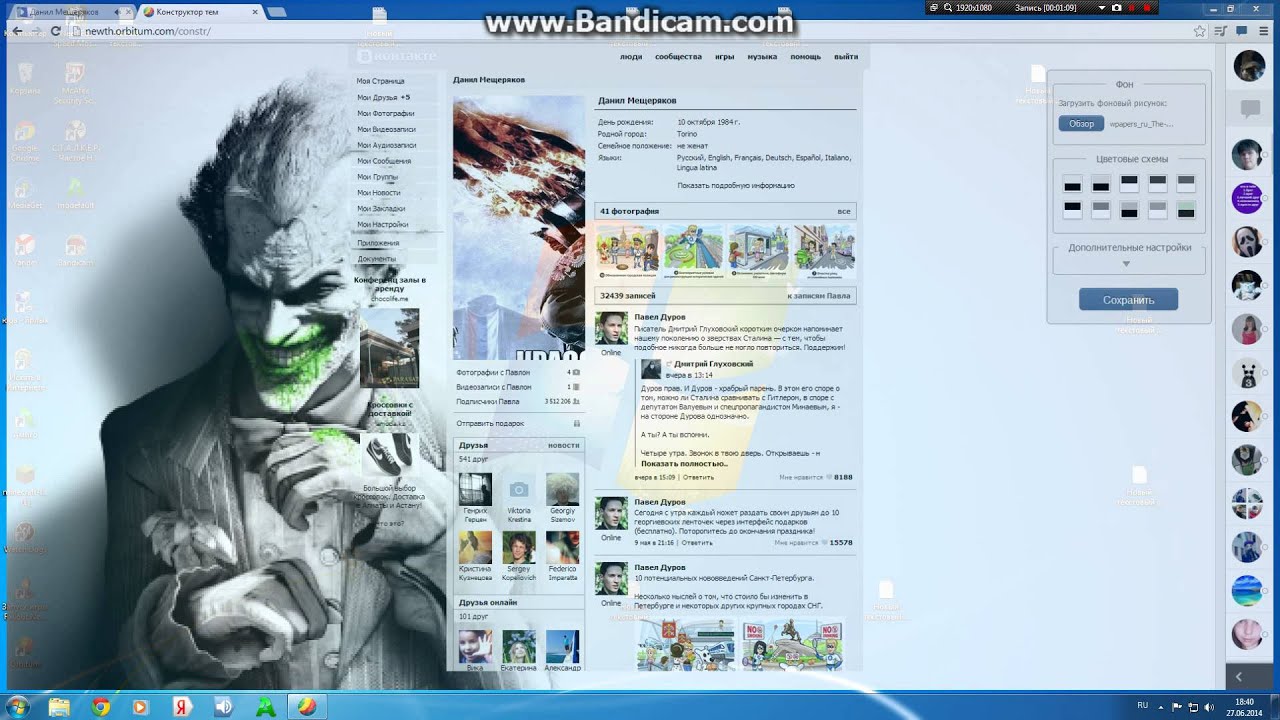
Task: Open the Yandex icon in the taskbar
Action: [x=181, y=707]
